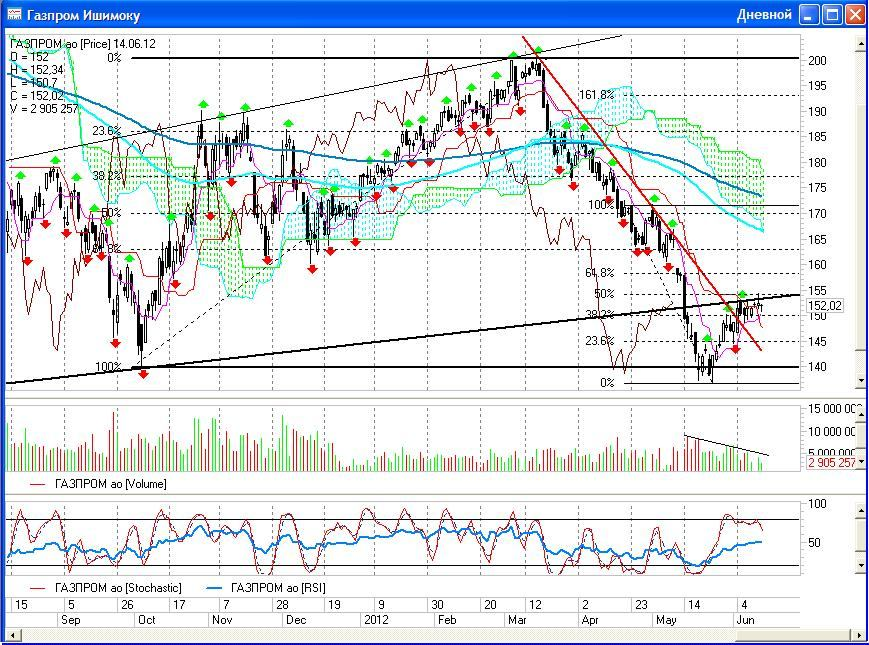The image size is (869, 645).
Task: Click the 'Dec' month label on time axis
Action: (x=296, y=620)
